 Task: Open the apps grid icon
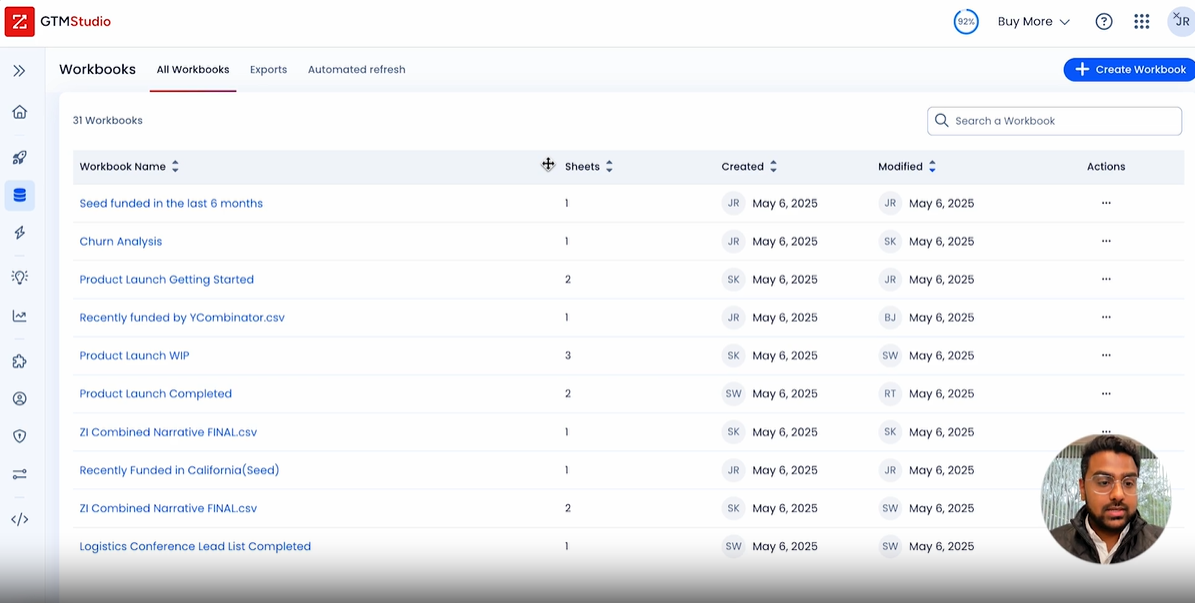1141,21
